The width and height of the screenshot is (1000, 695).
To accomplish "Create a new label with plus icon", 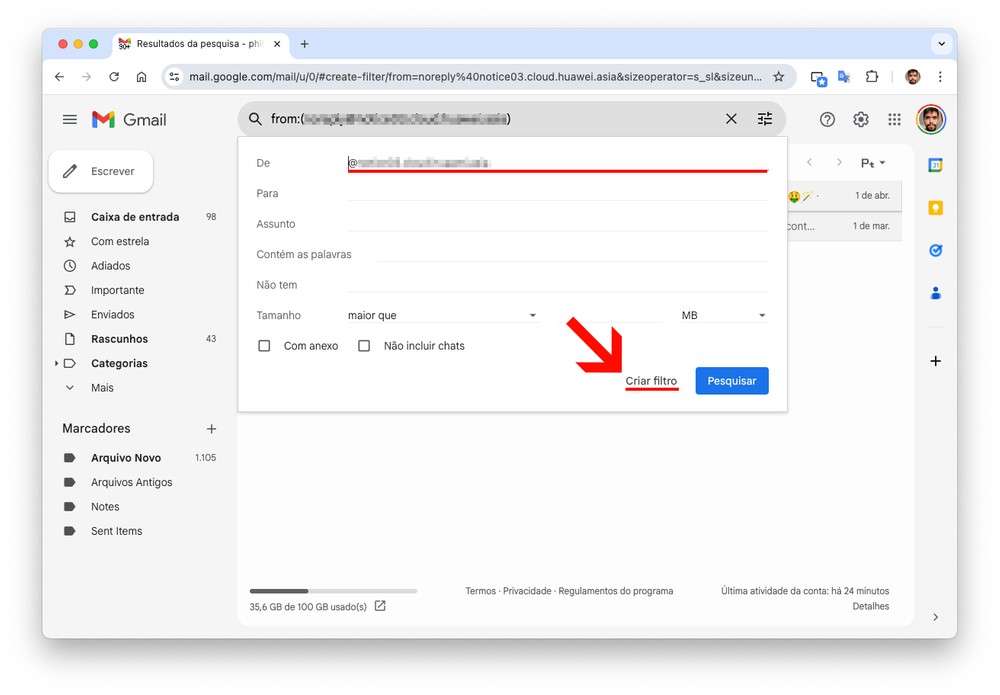I will [211, 429].
